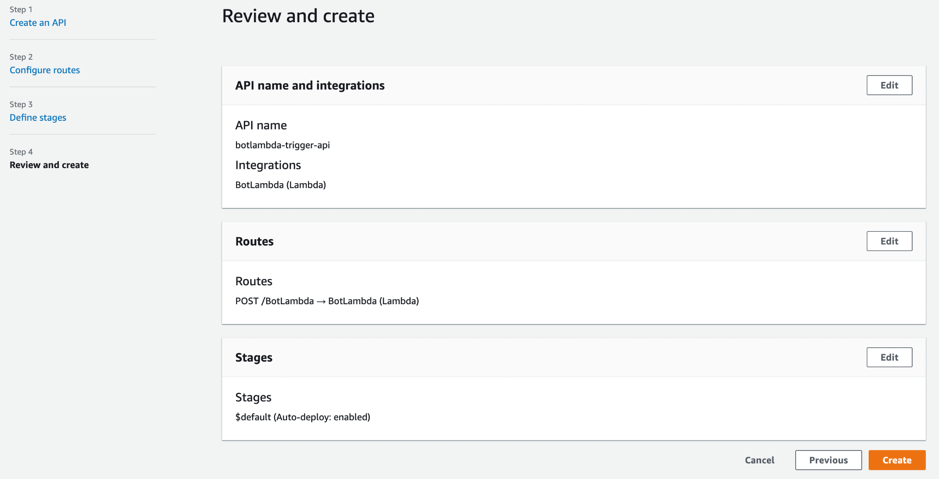
Task: Cancel the API creation wizard
Action: 759,460
